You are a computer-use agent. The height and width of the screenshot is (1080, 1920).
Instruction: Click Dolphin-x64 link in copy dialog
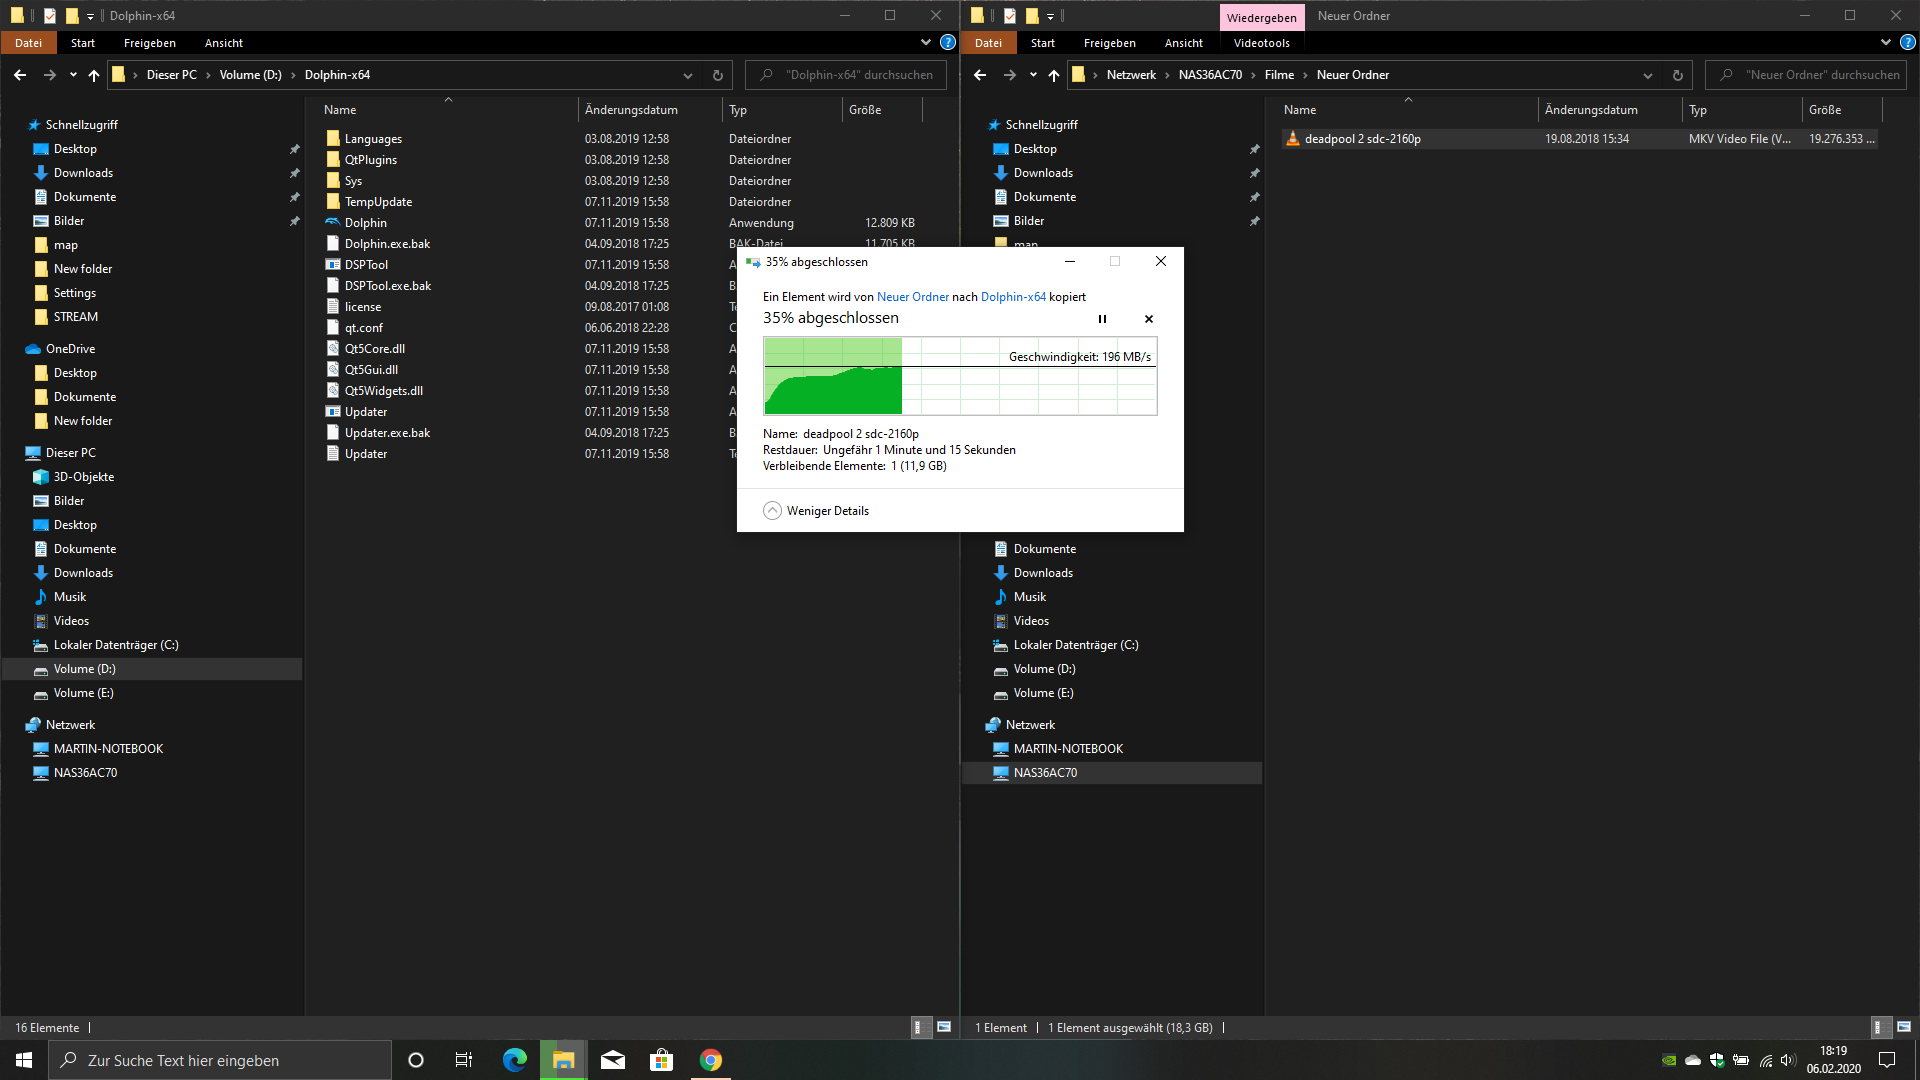click(x=1012, y=297)
